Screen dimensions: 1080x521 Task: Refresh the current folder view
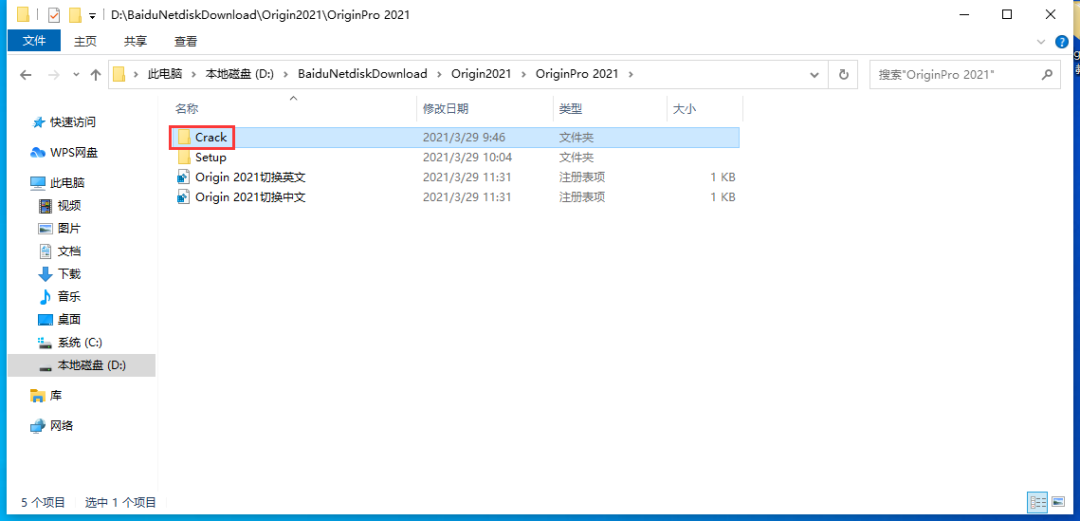pyautogui.click(x=844, y=74)
